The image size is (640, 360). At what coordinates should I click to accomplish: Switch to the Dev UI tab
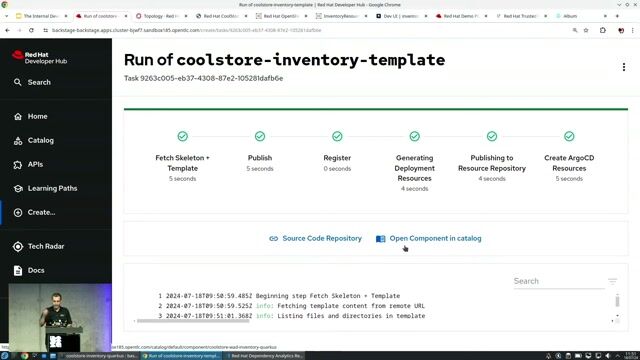pyautogui.click(x=401, y=16)
